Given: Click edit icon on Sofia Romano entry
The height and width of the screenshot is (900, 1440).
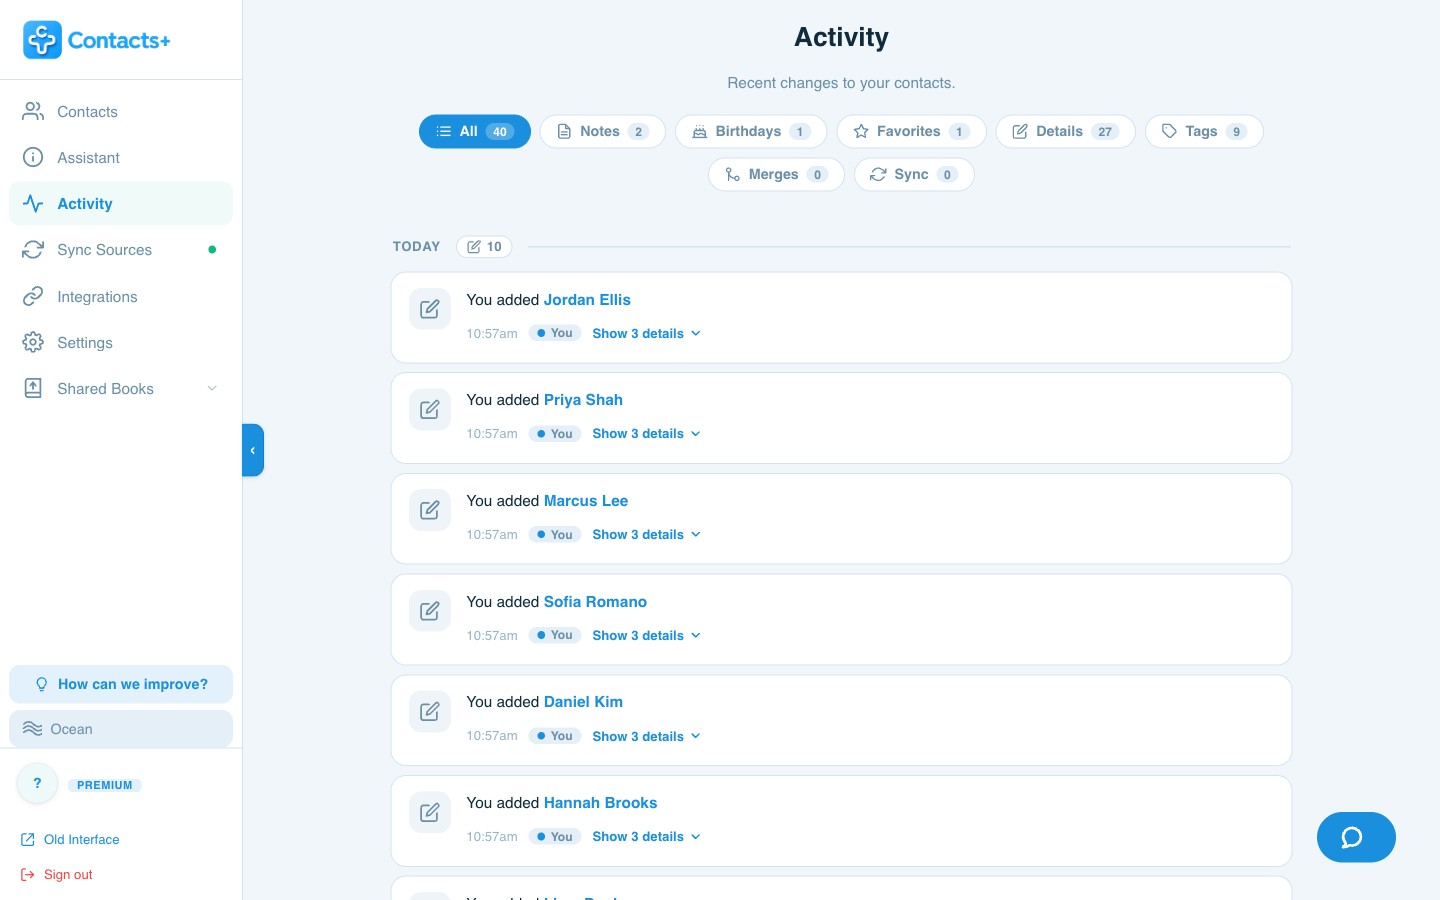Looking at the screenshot, I should pos(430,611).
